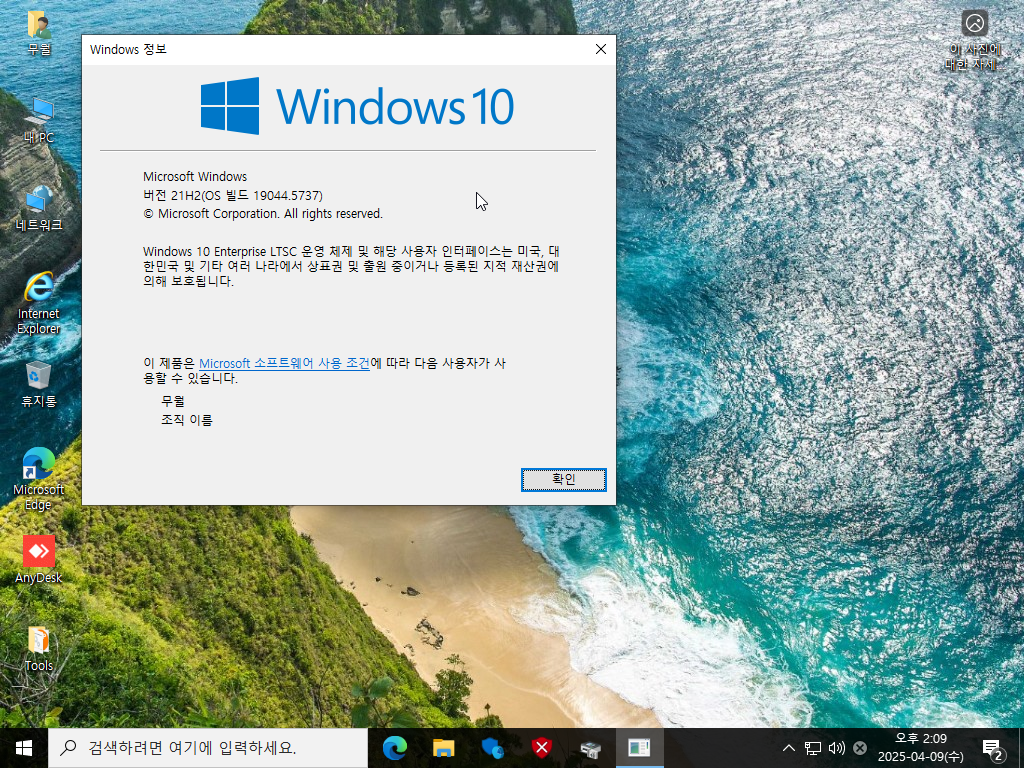This screenshot has width=1024, height=768.
Task: Open the volume speaker tray icon
Action: (x=836, y=748)
